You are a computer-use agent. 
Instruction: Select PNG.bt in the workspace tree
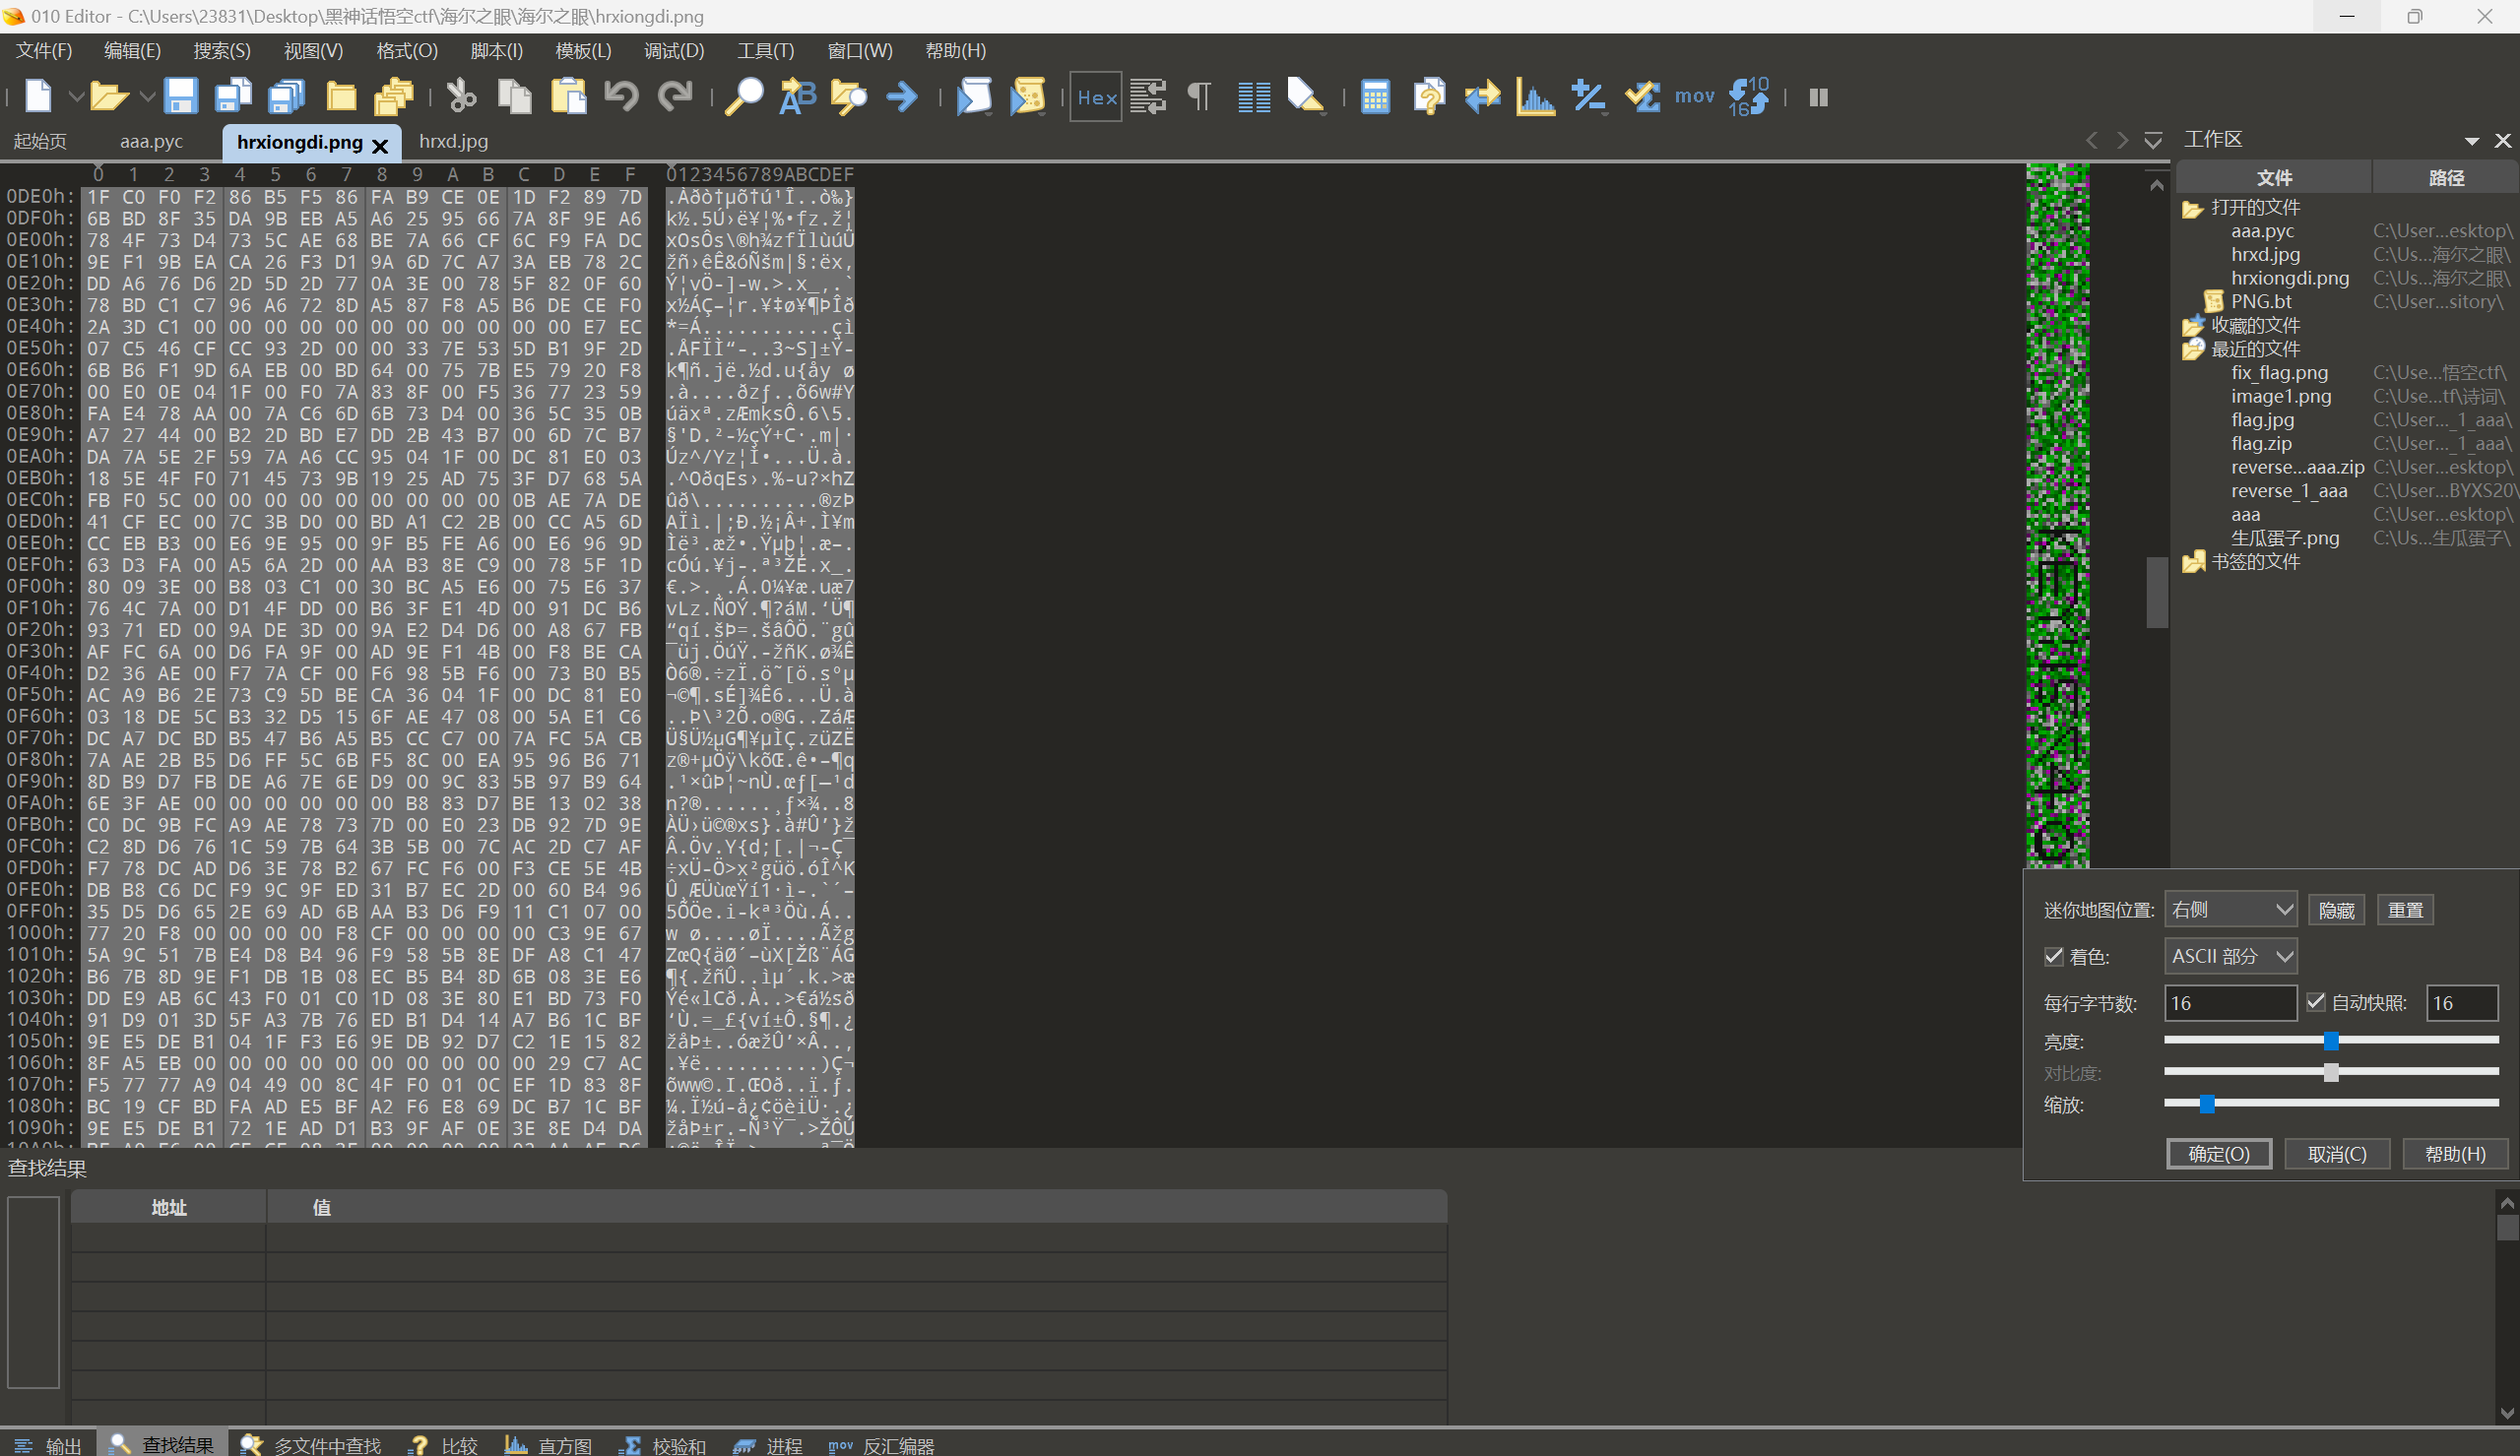2261,301
